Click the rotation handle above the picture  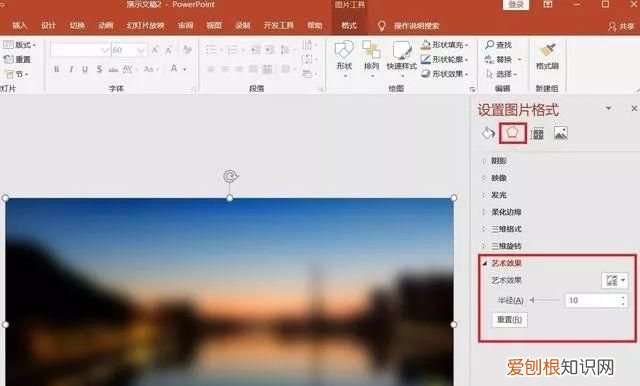[231, 176]
